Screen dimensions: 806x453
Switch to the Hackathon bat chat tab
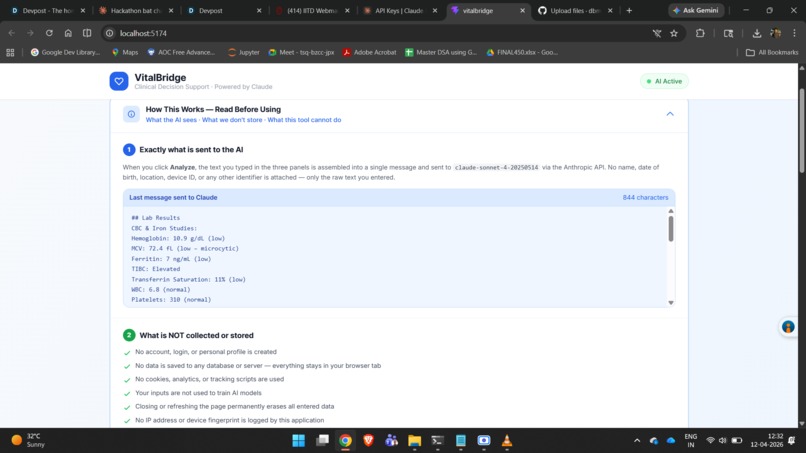click(x=137, y=10)
